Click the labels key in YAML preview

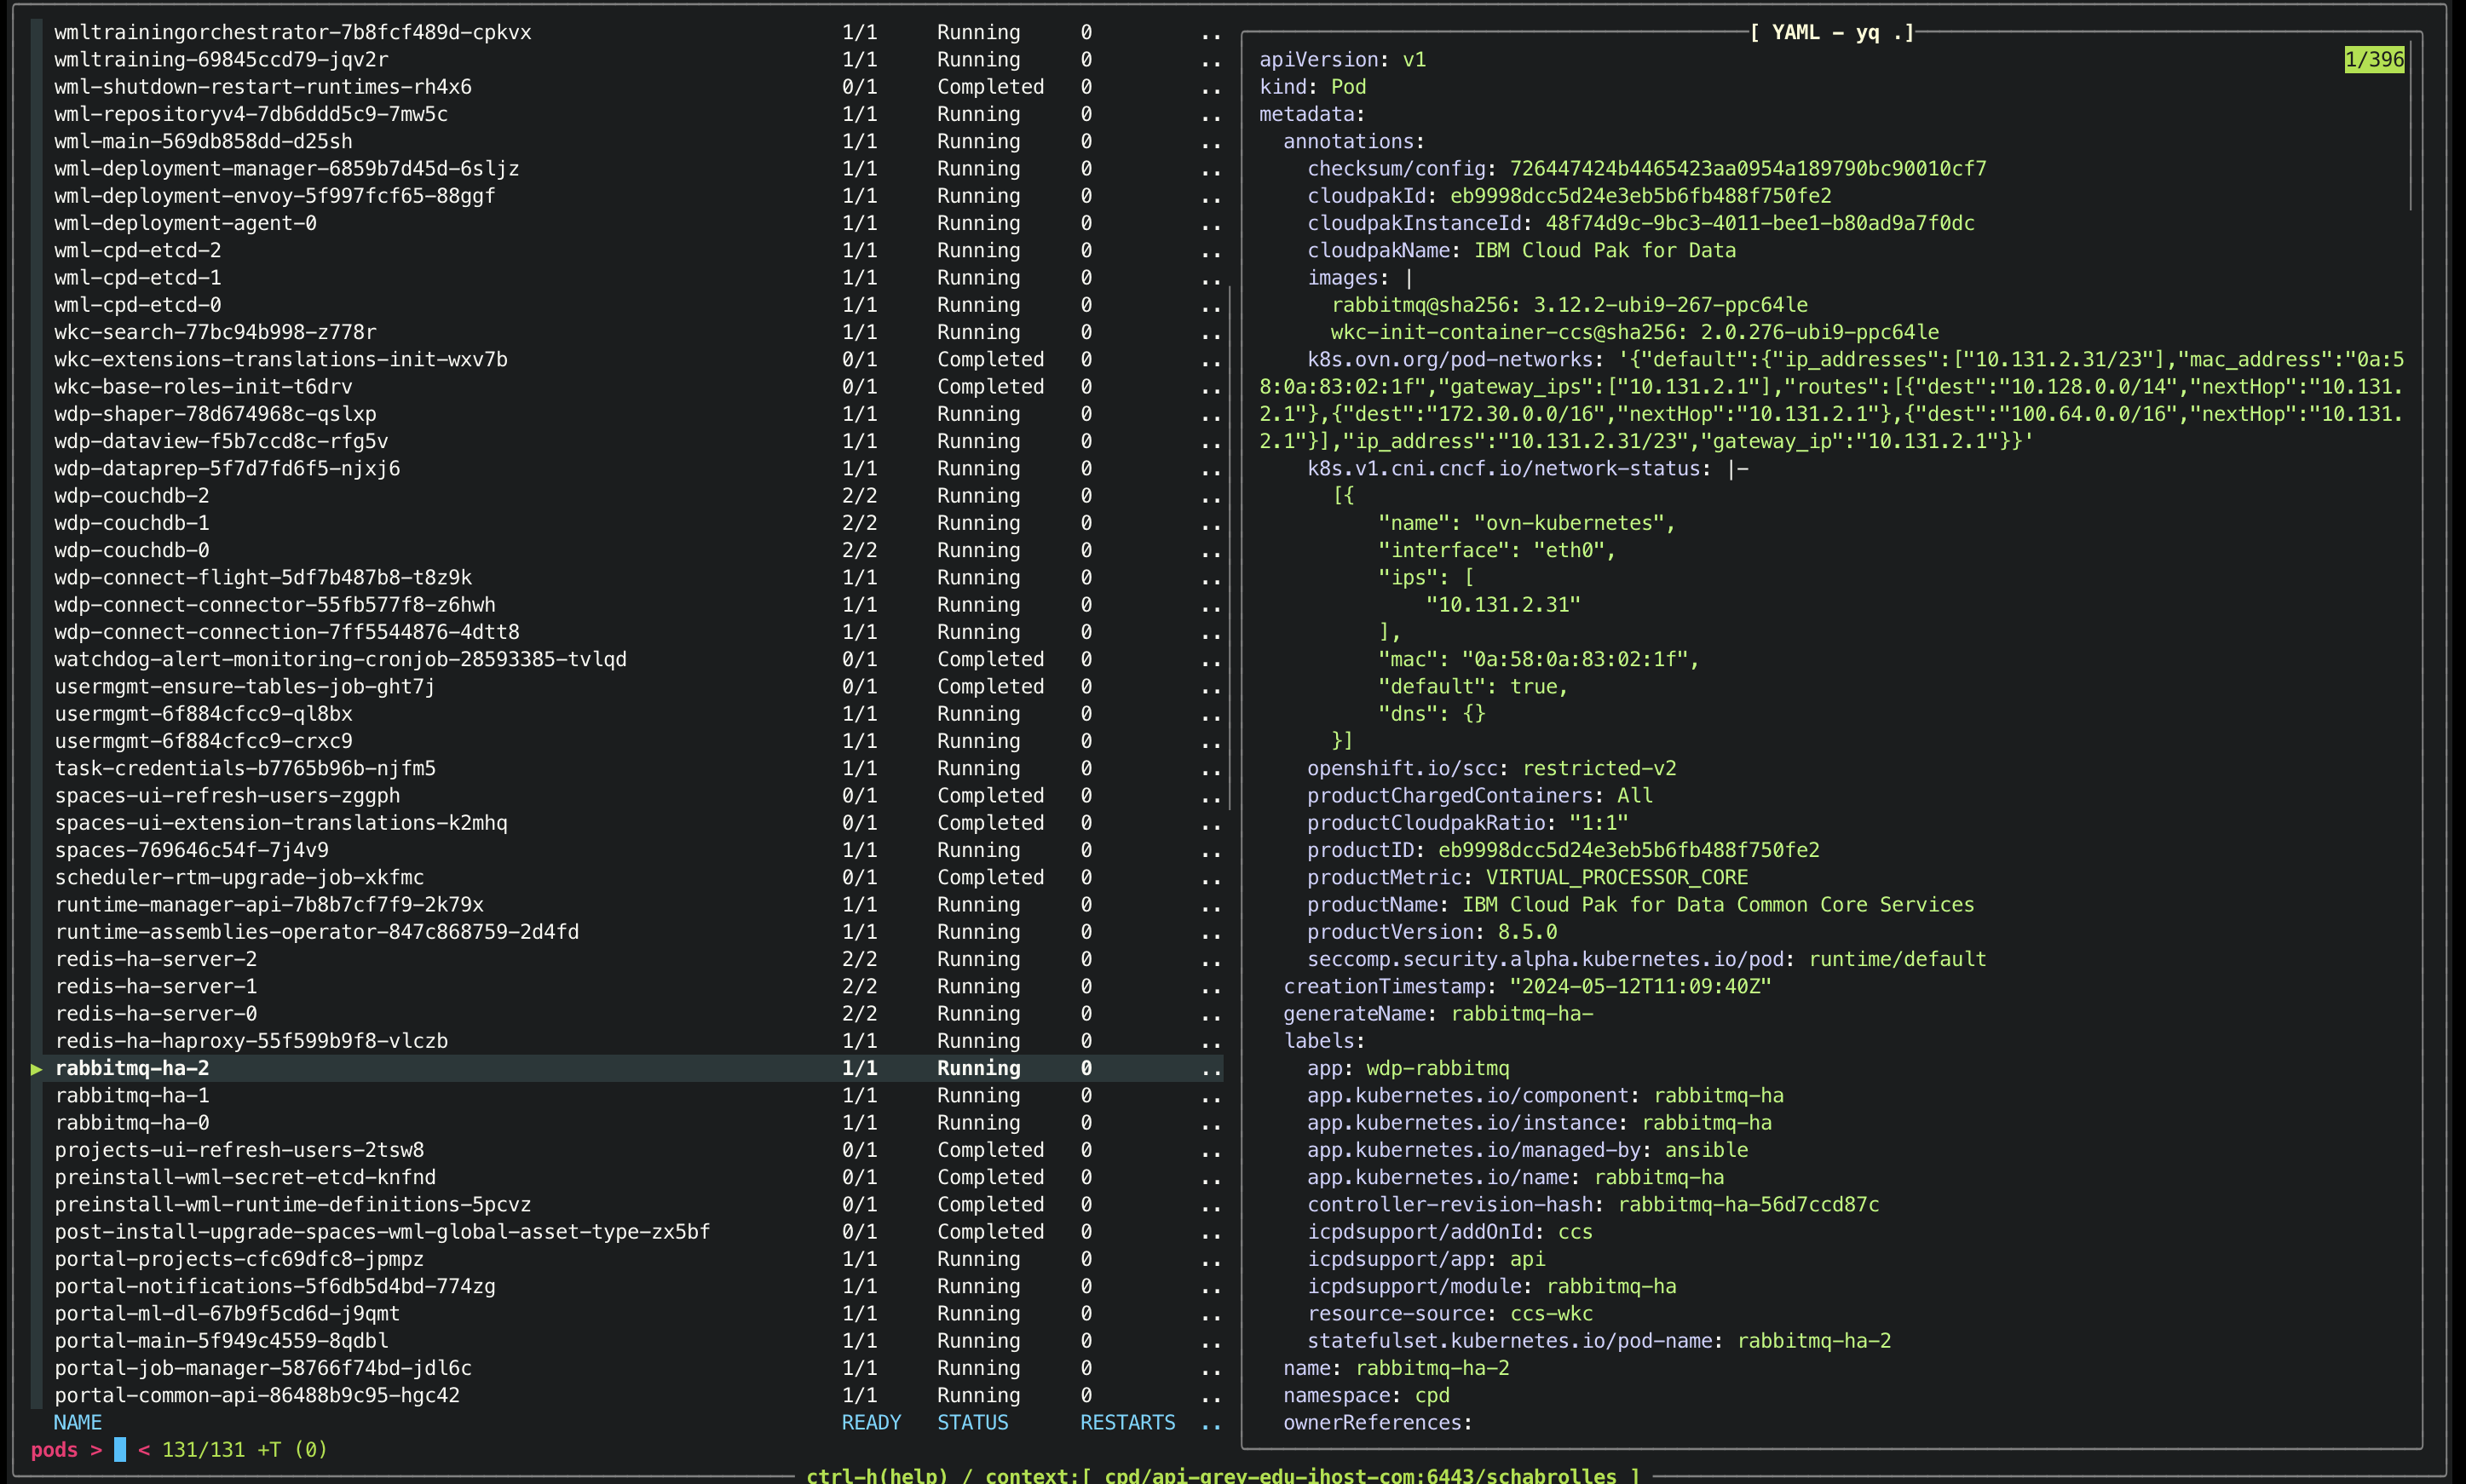(1317, 1041)
